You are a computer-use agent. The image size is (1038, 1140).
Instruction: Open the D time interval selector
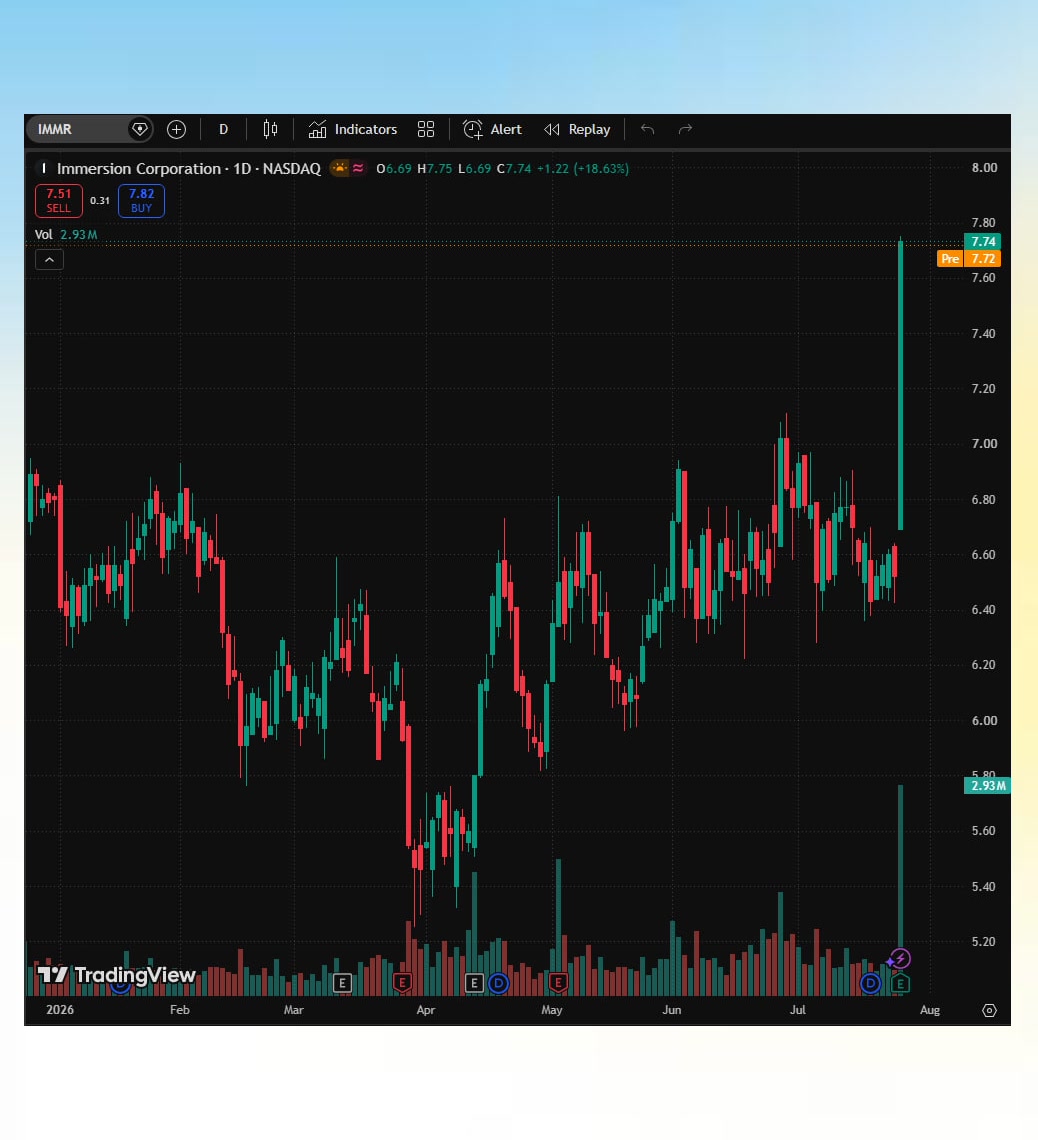224,129
